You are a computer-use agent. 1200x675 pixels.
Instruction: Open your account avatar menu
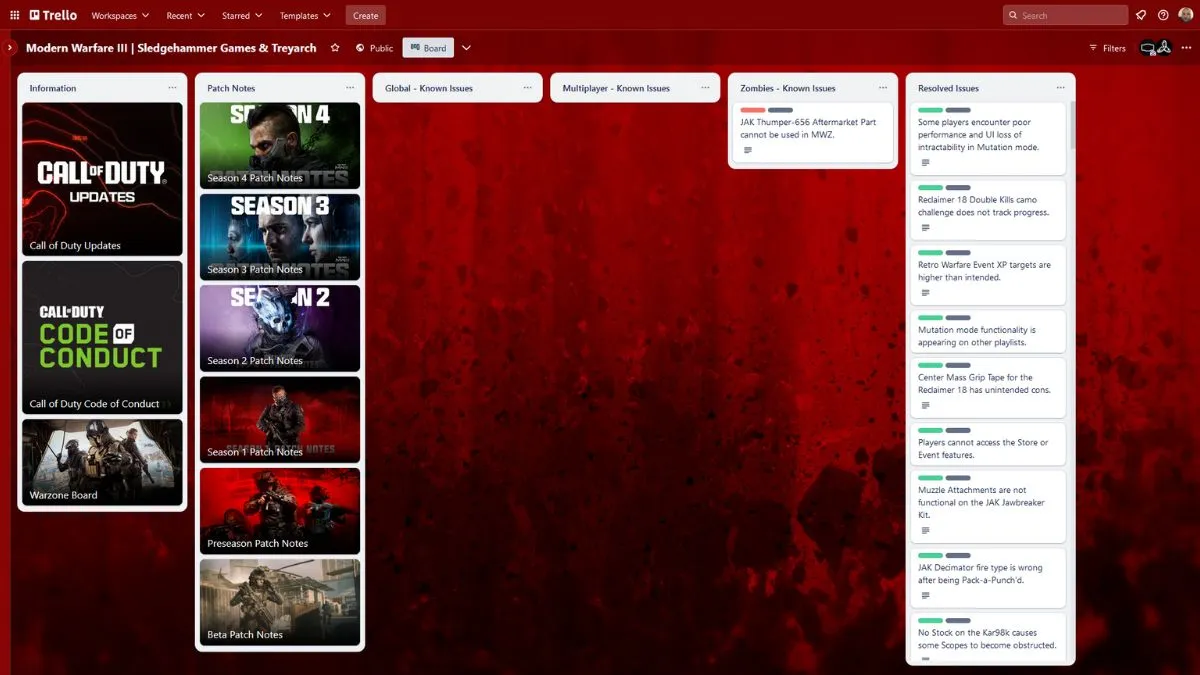tap(1184, 14)
